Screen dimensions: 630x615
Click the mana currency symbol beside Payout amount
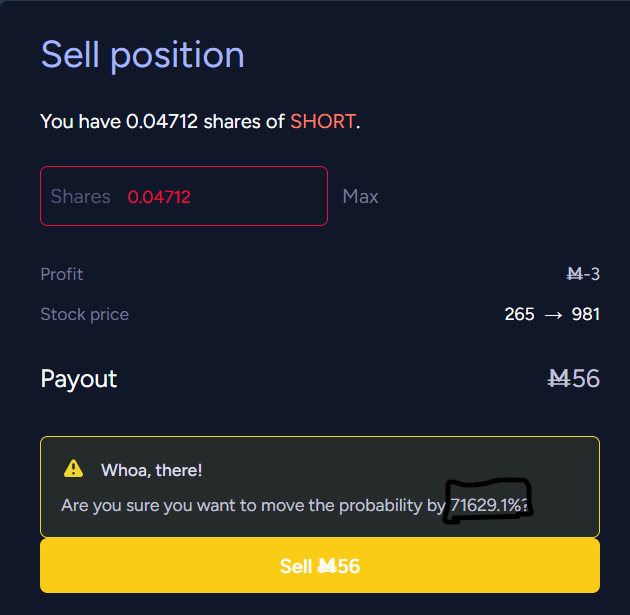tap(559, 379)
